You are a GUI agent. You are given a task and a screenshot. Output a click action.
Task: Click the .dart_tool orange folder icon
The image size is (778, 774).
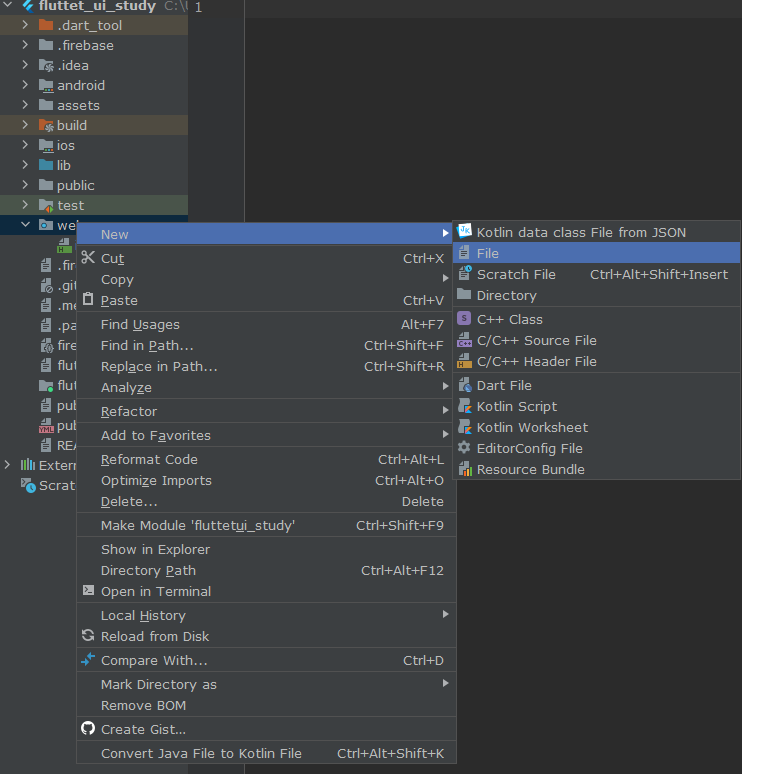point(46,25)
